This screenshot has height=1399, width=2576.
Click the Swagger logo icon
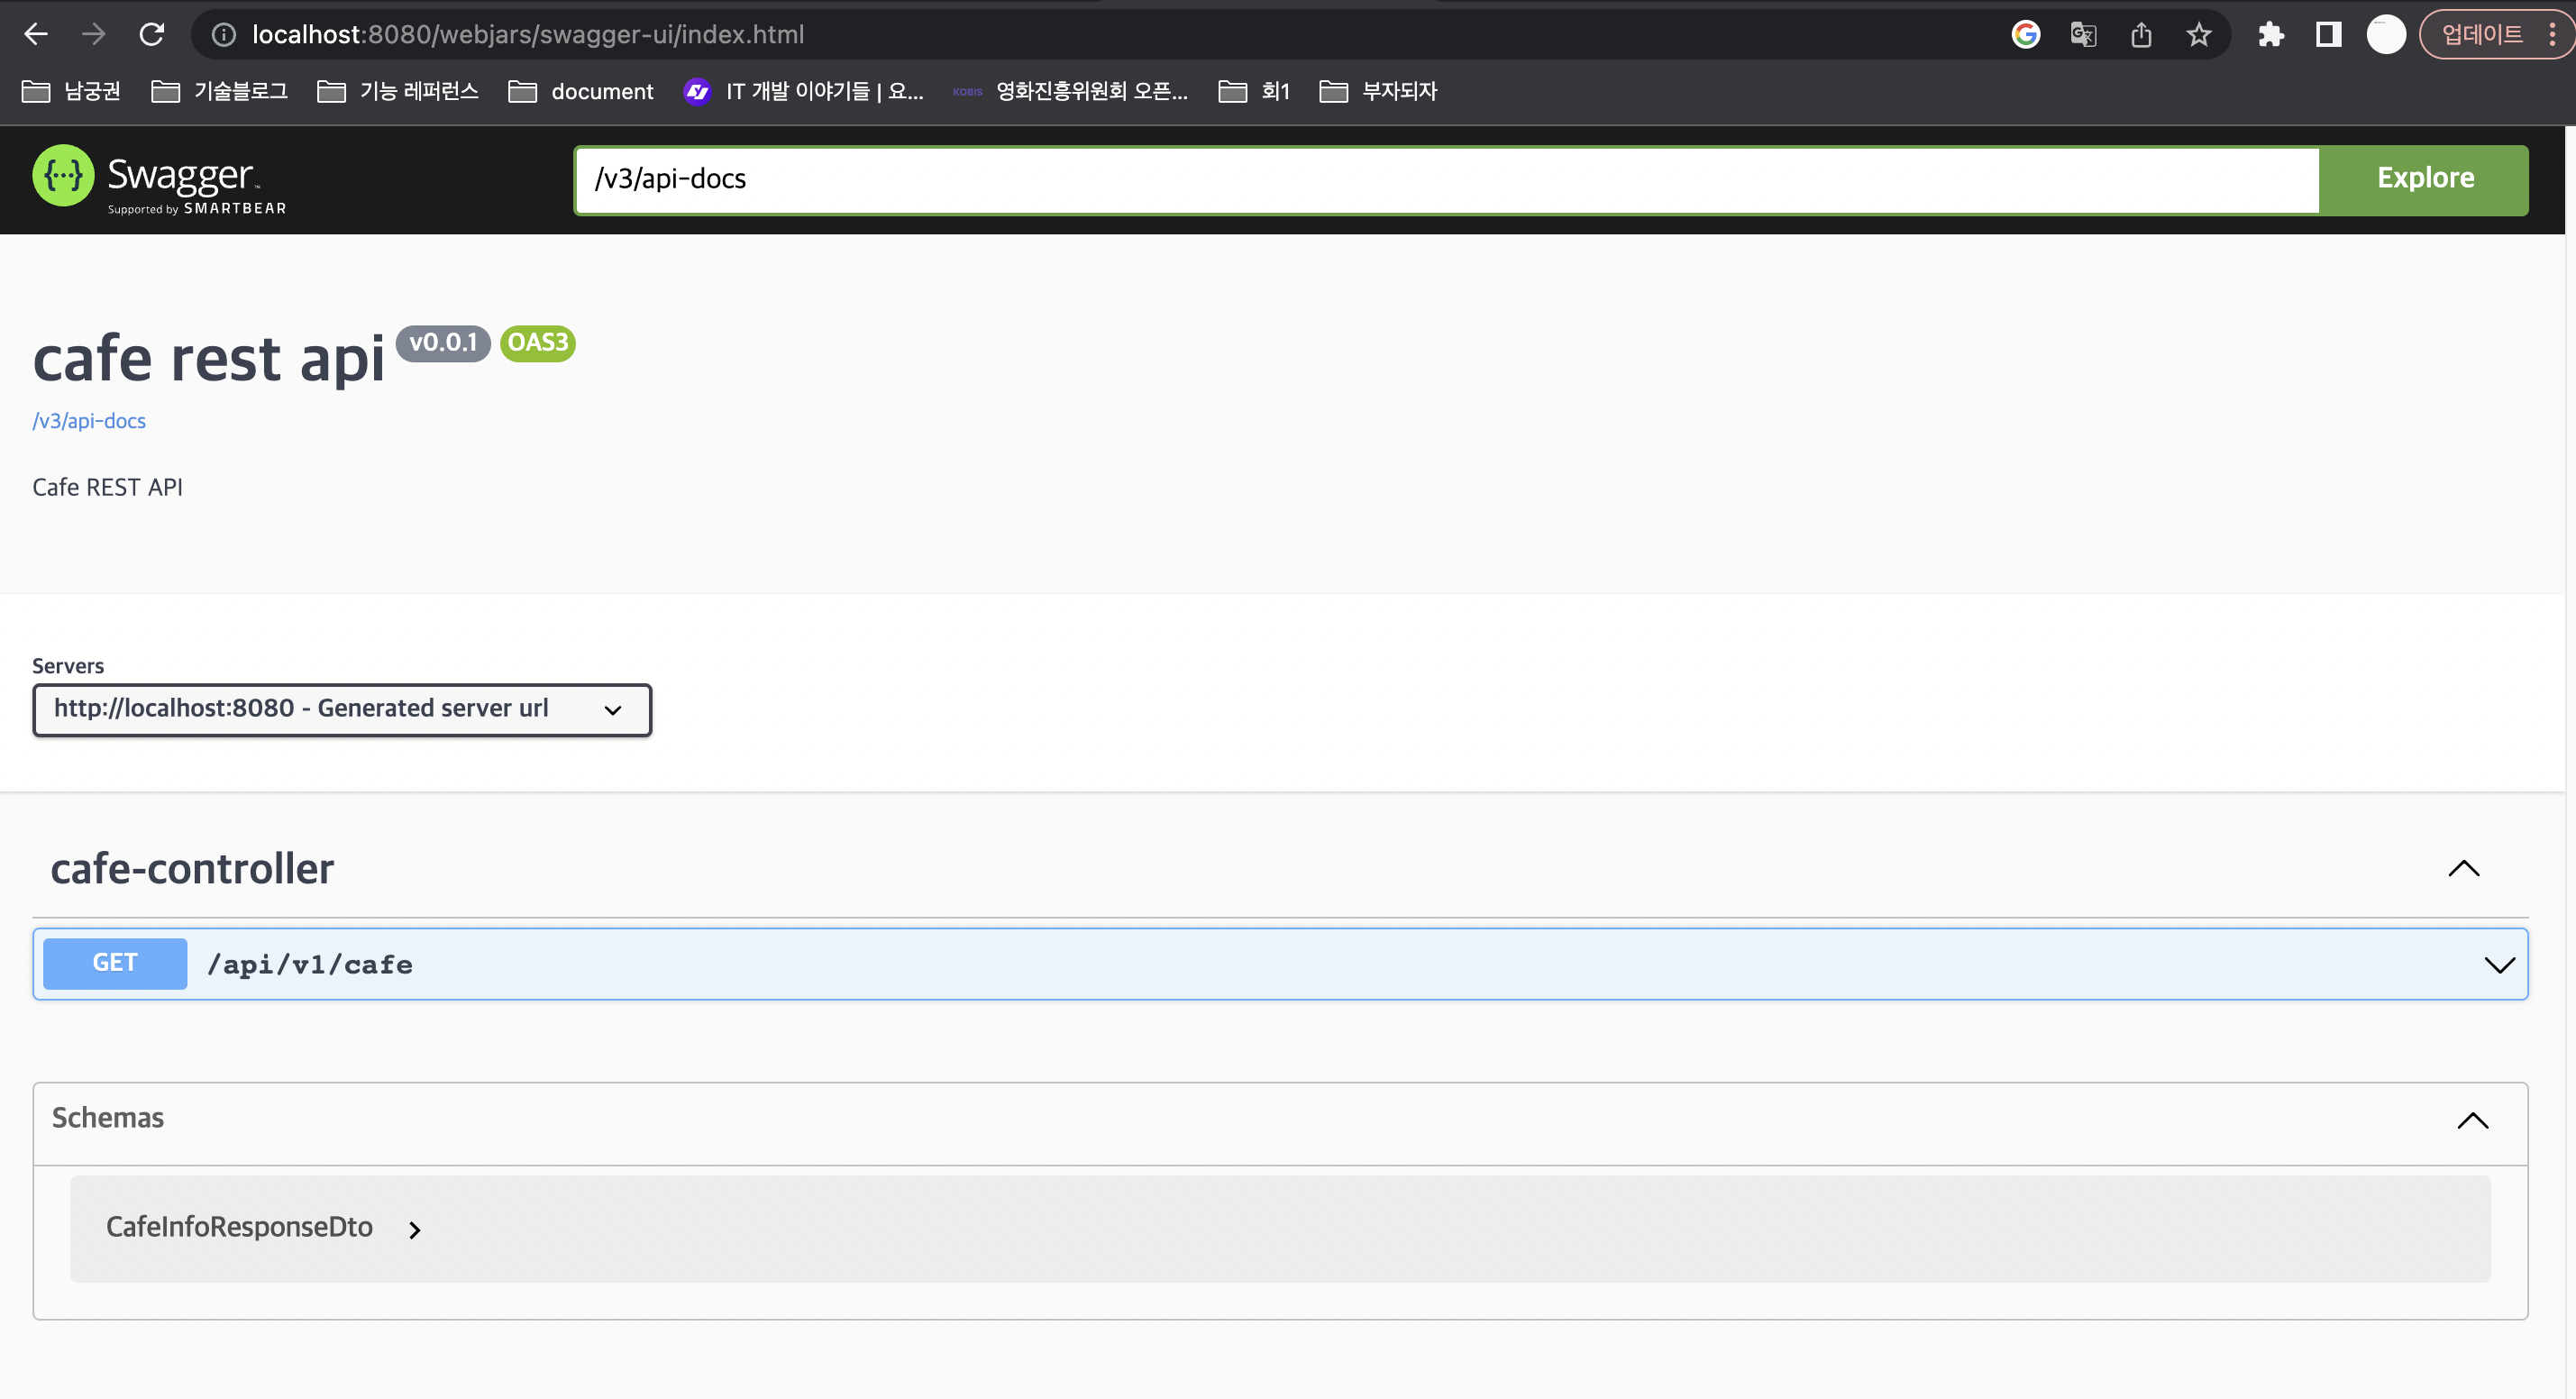pos(63,176)
